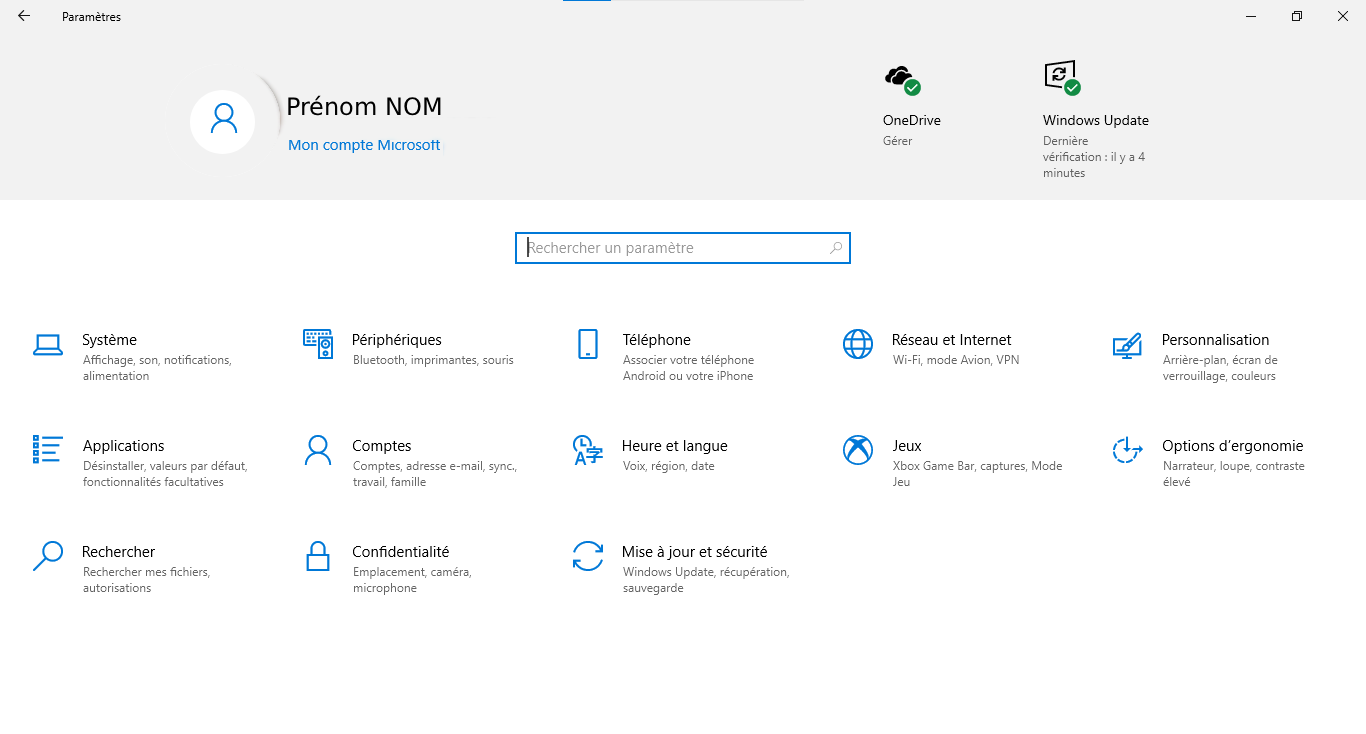This screenshot has width=1366, height=734.
Task: Open the Téléphone phone icon
Action: (x=588, y=344)
